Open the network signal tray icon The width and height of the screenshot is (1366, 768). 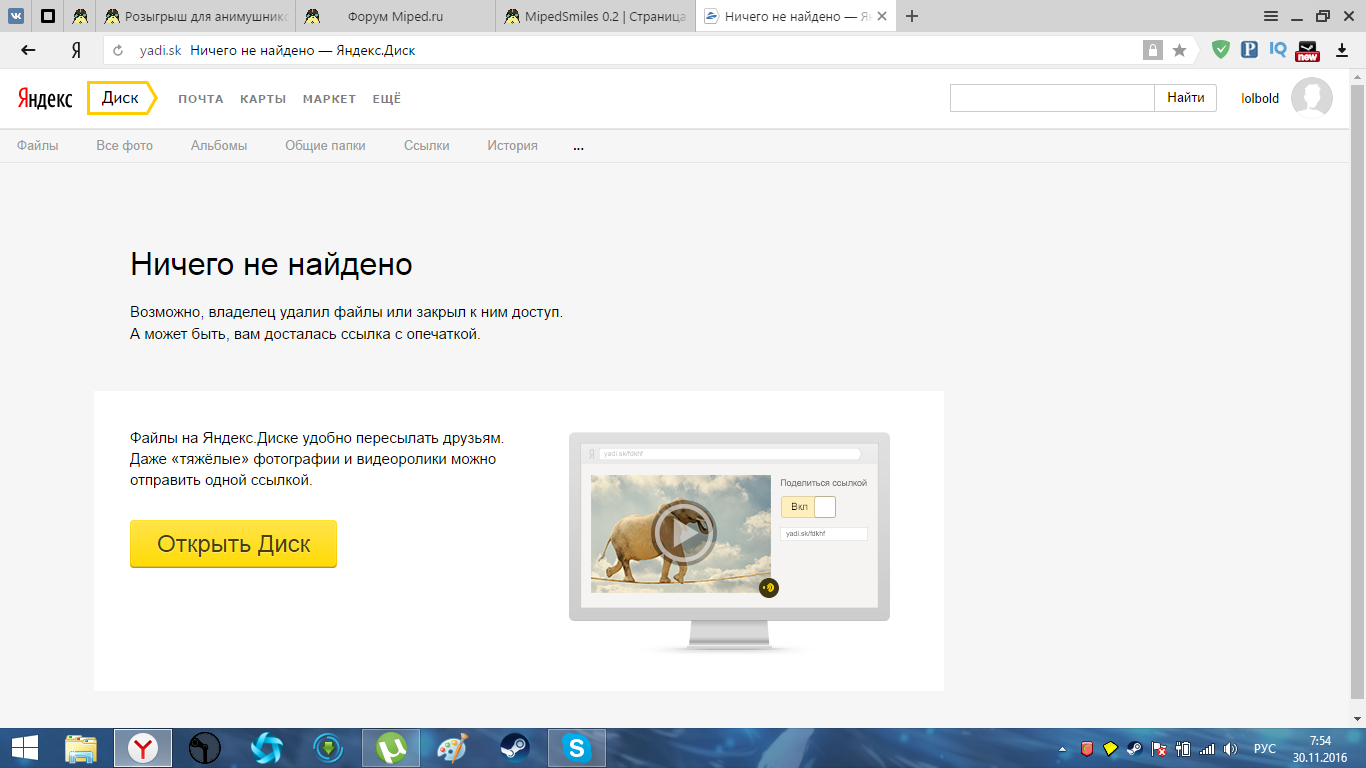[x=1206, y=748]
